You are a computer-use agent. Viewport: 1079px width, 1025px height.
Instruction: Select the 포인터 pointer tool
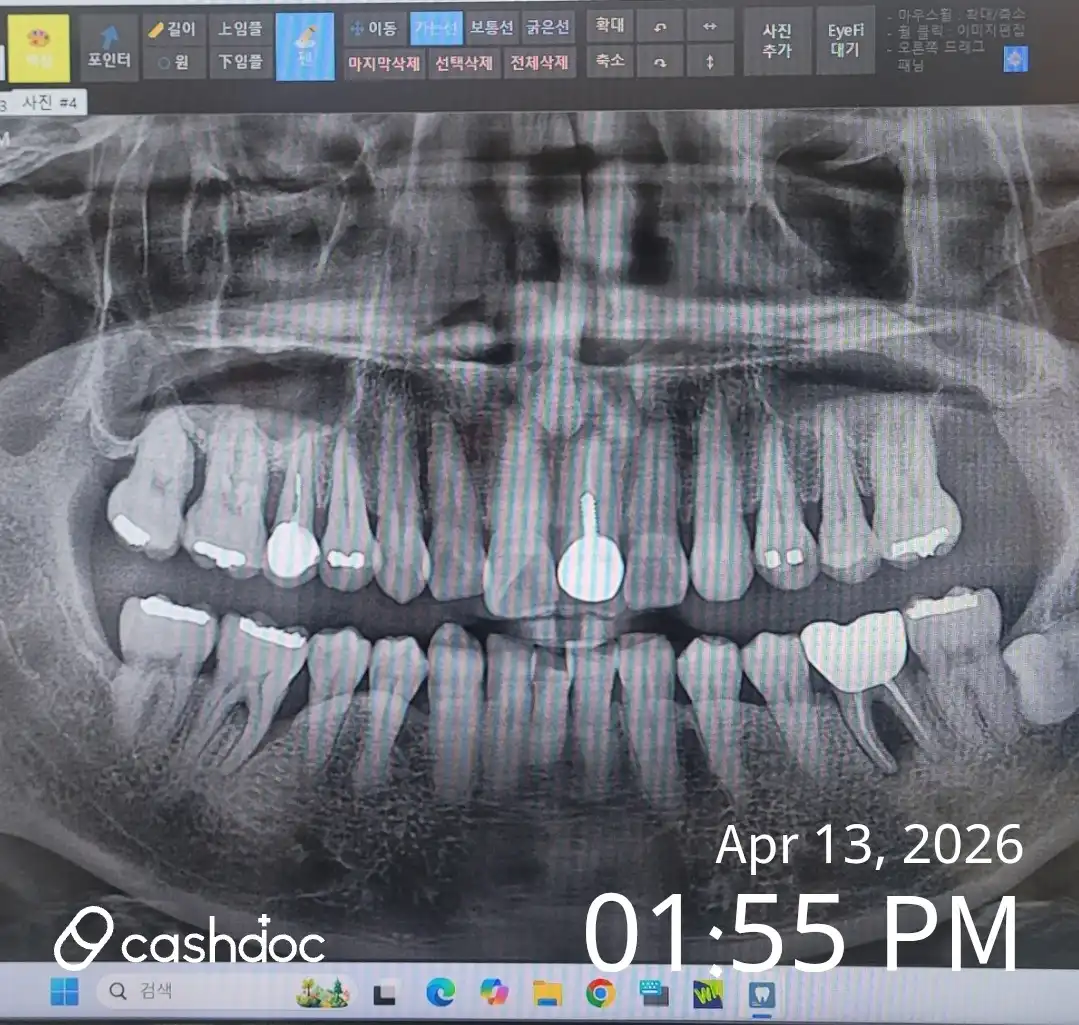pos(109,48)
